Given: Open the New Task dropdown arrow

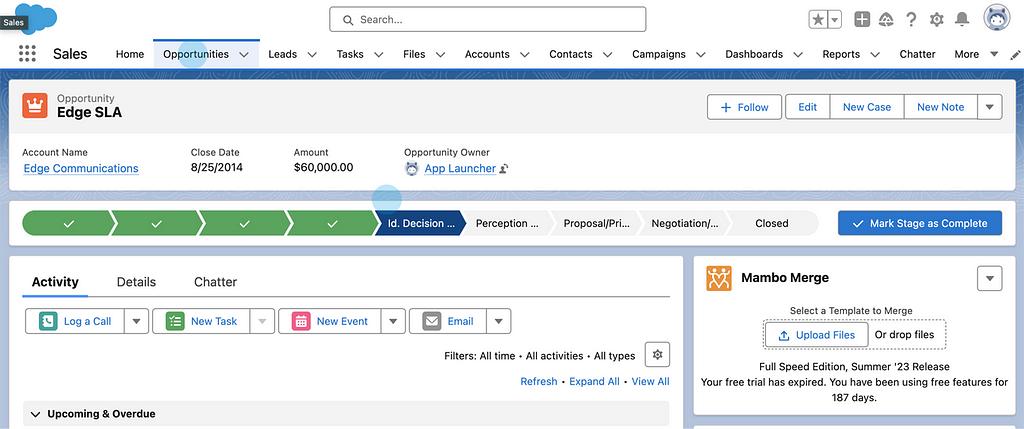Looking at the screenshot, I should click(261, 321).
